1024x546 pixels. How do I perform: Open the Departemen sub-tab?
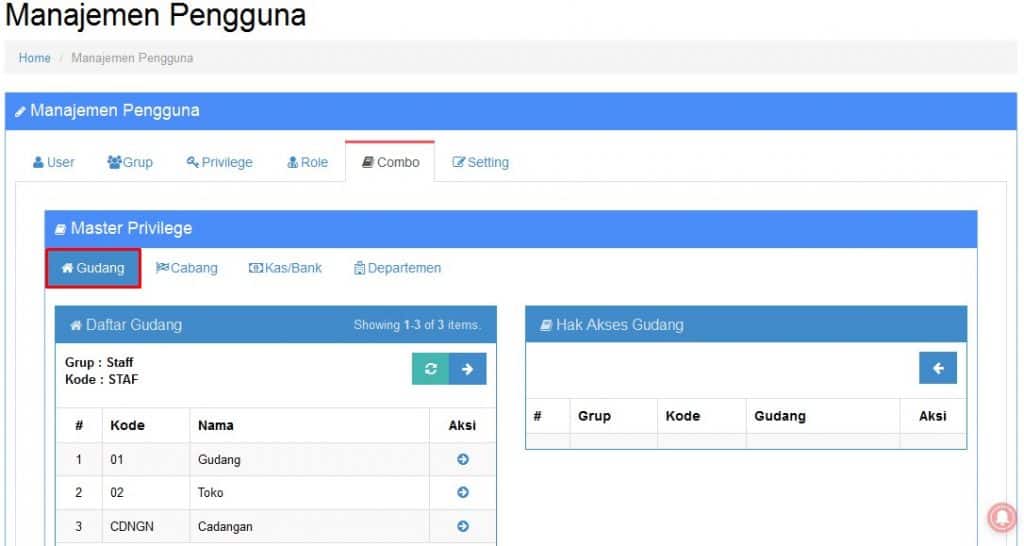pyautogui.click(x=397, y=268)
